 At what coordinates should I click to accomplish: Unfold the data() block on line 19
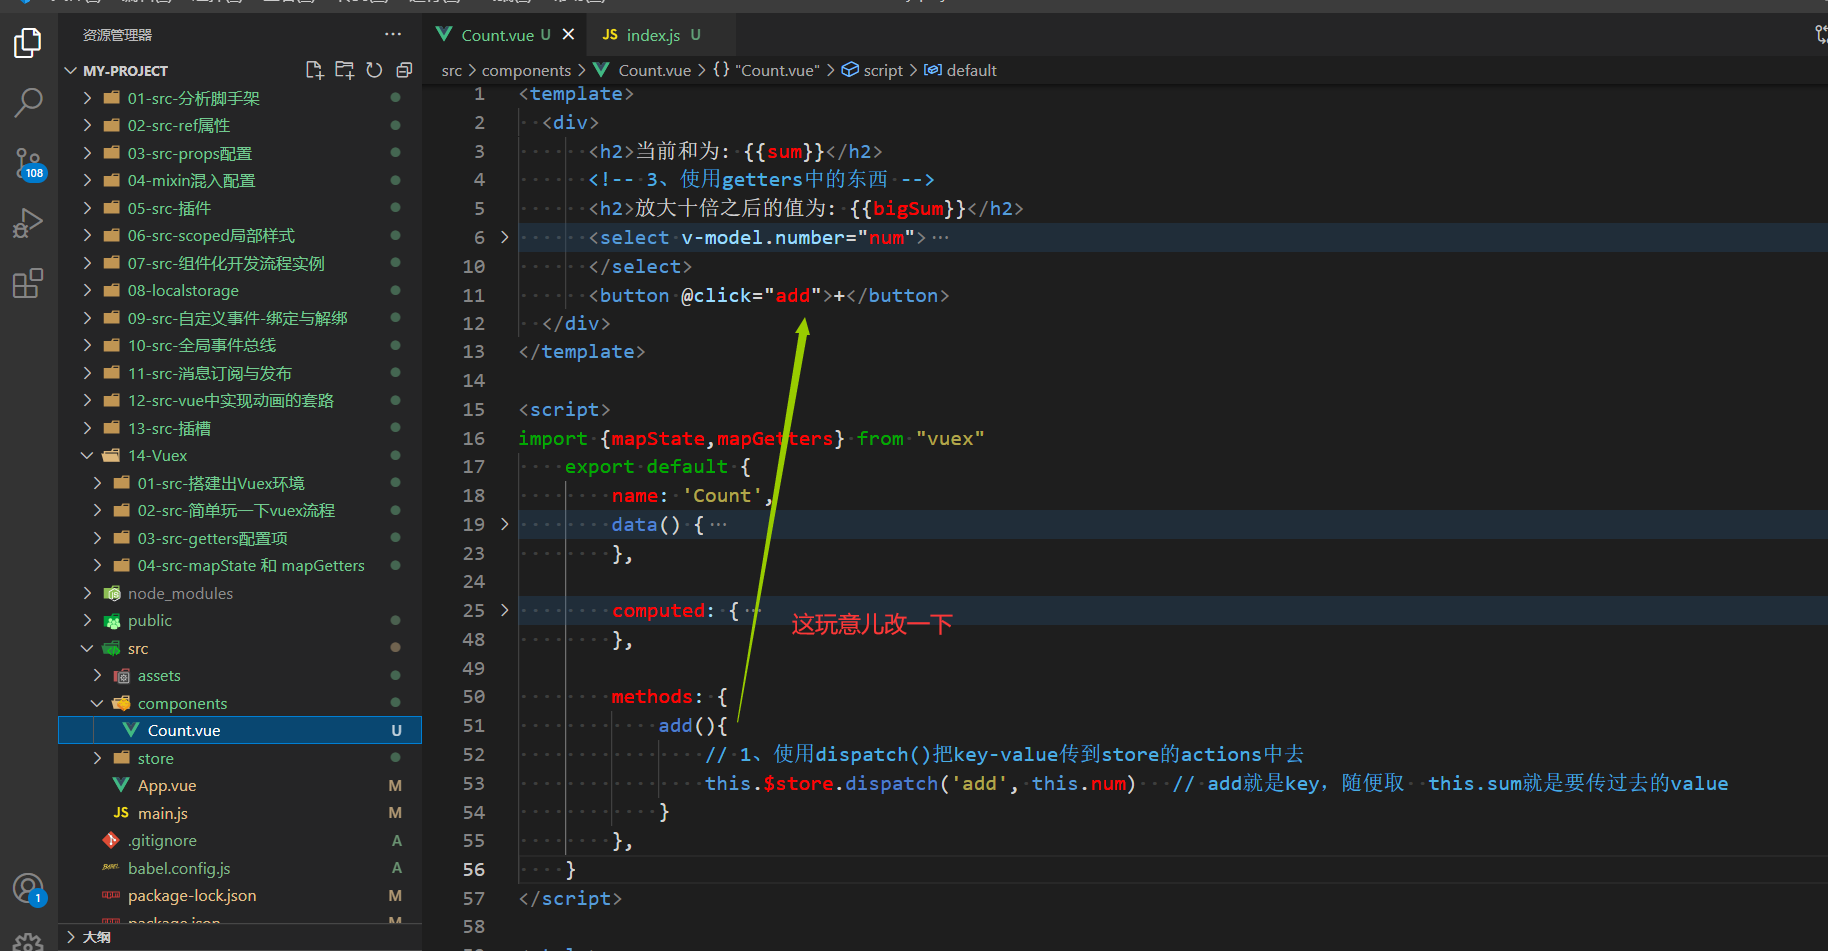click(x=505, y=524)
